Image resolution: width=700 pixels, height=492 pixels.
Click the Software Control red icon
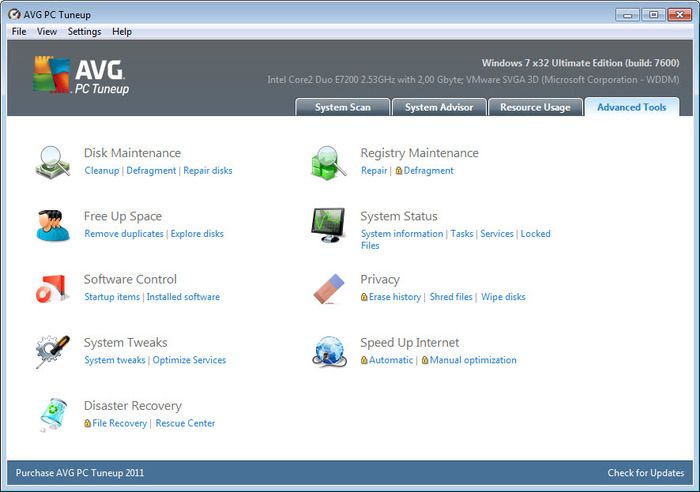tap(52, 288)
